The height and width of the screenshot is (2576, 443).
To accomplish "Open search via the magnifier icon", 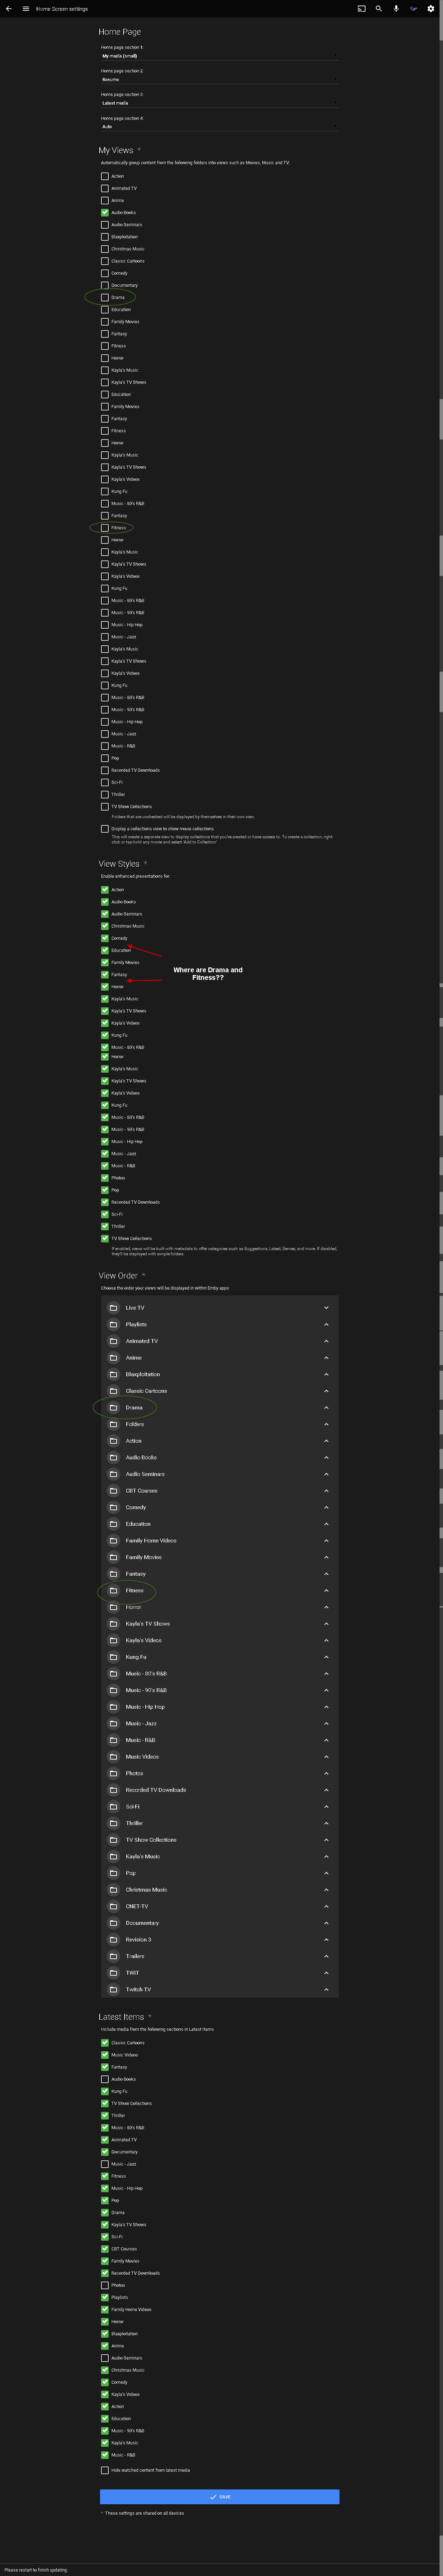I will (x=379, y=9).
